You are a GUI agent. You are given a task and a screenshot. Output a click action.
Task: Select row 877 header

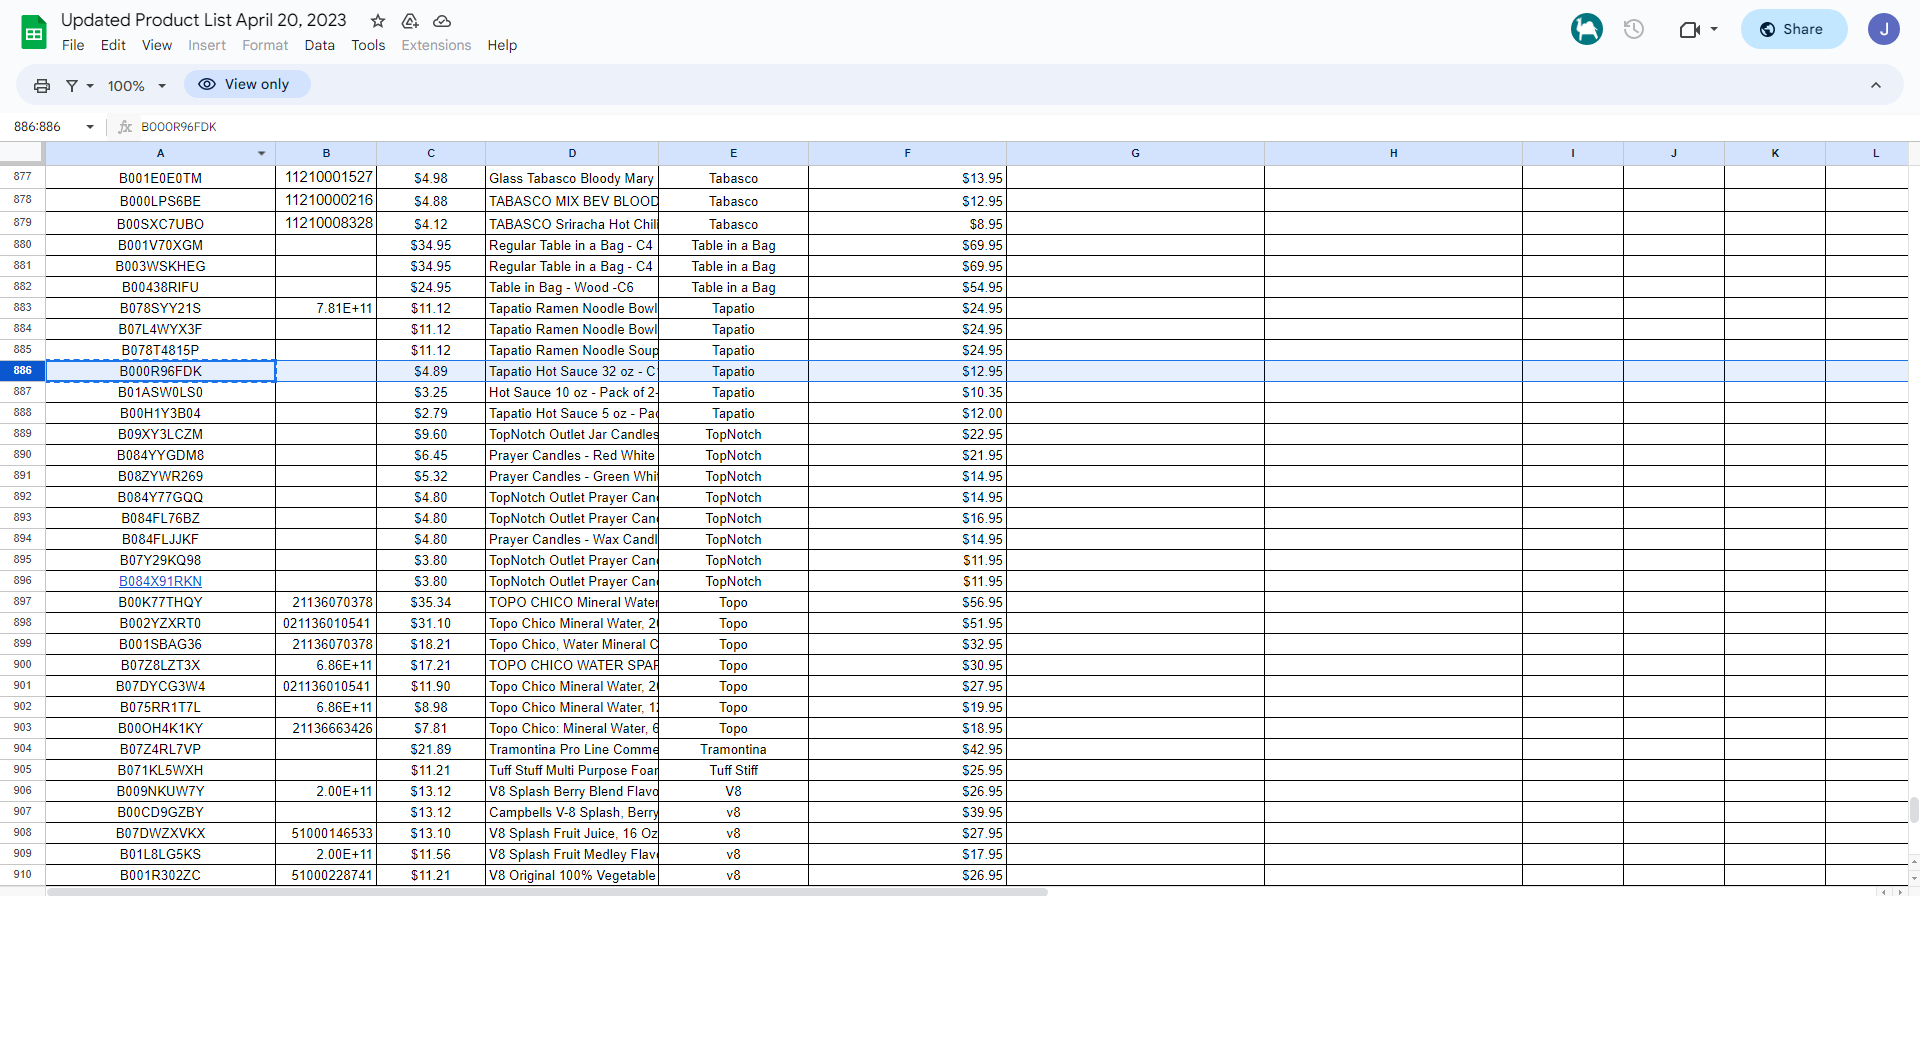tap(22, 177)
